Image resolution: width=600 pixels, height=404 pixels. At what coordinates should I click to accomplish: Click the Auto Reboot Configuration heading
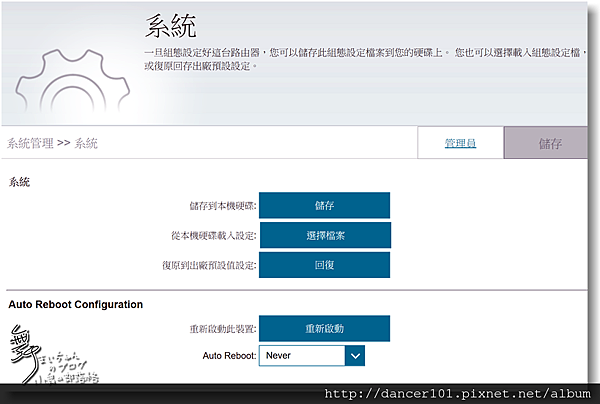[76, 305]
